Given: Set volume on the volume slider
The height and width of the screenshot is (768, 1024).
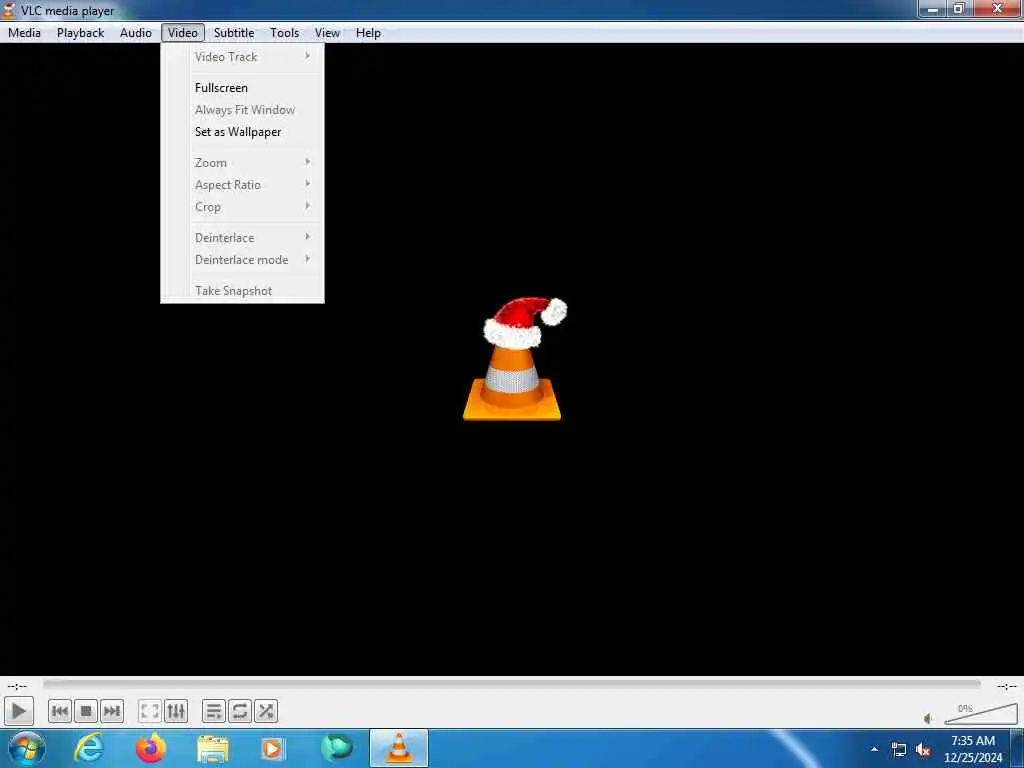Looking at the screenshot, I should click(x=981, y=714).
